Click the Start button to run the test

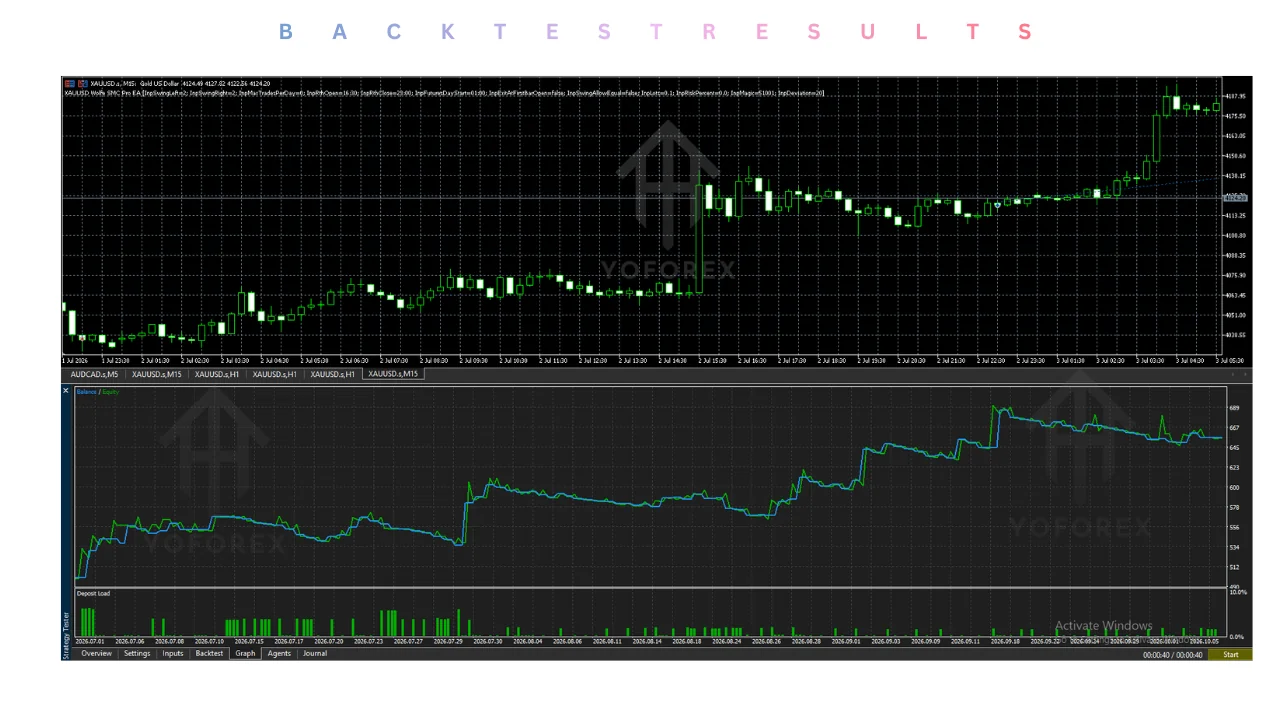point(1230,654)
